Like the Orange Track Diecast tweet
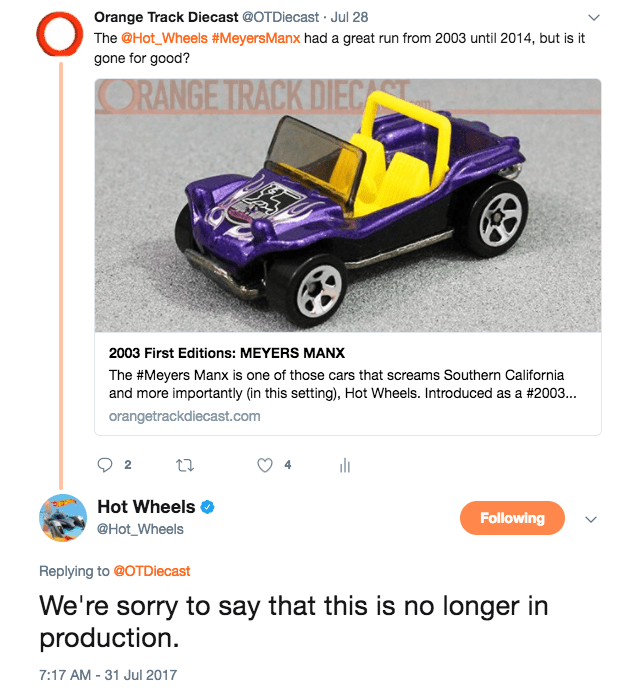This screenshot has height=694, width=635. coord(265,465)
